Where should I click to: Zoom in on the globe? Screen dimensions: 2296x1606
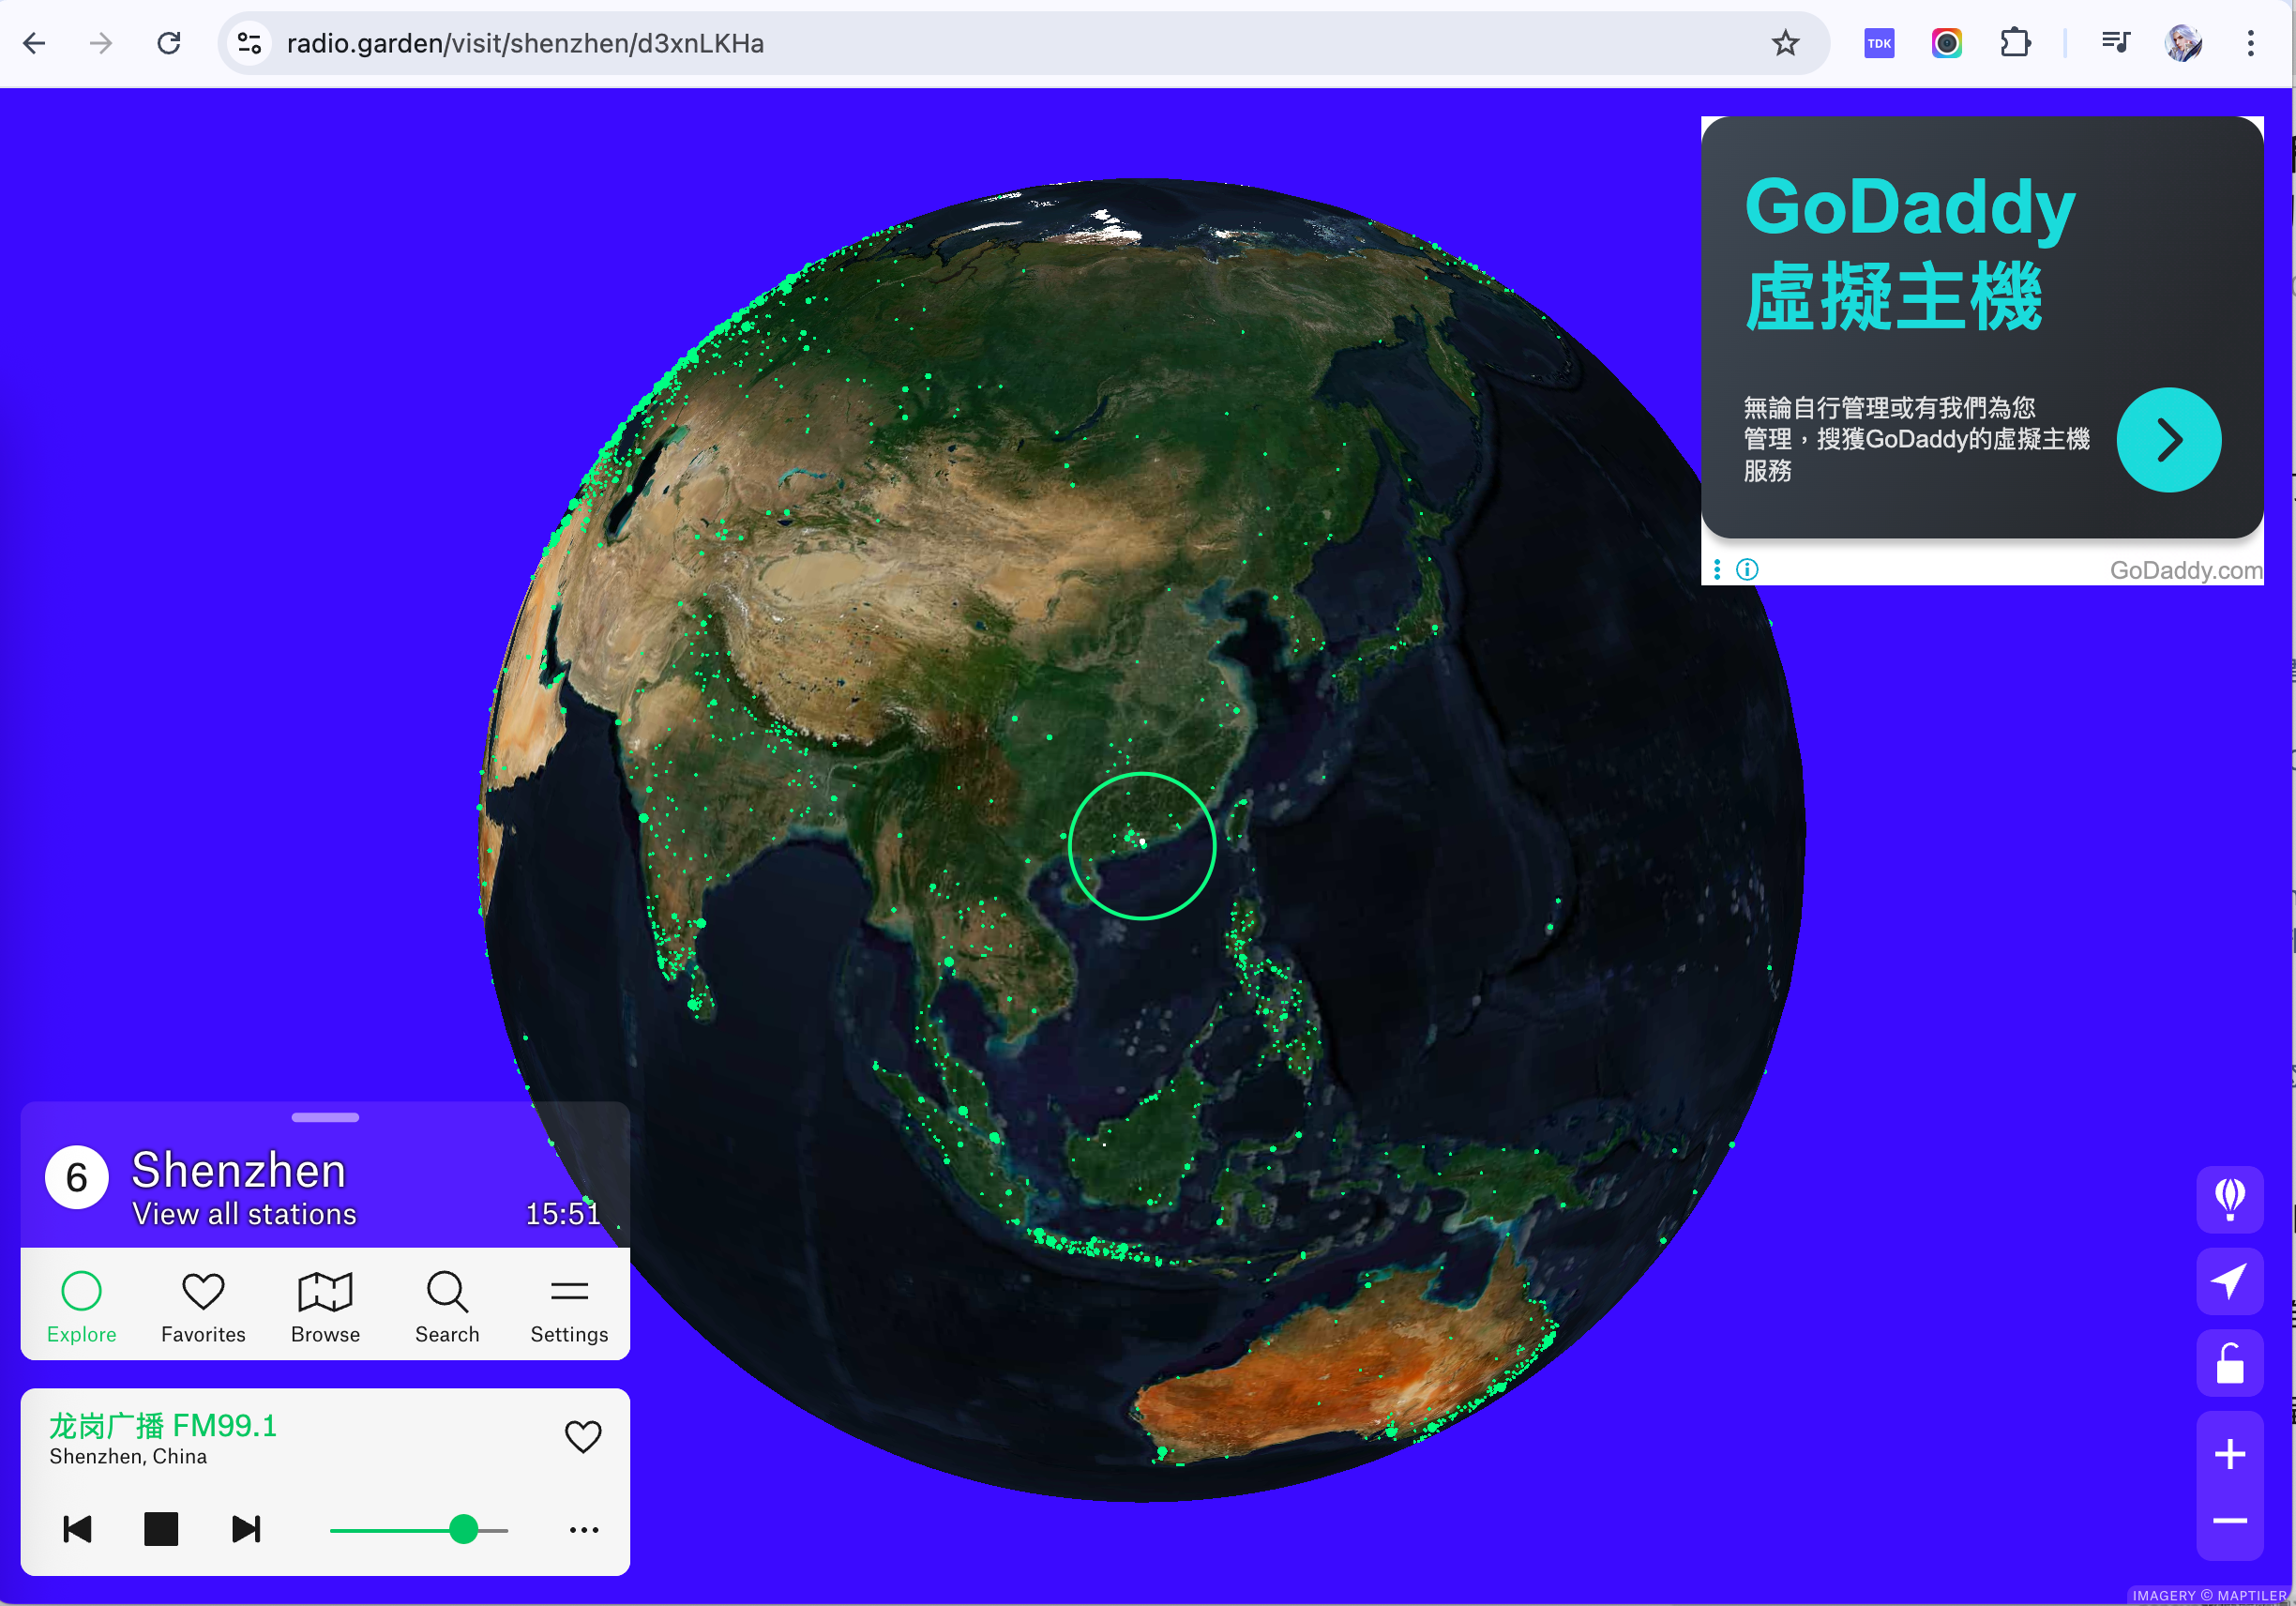[x=2229, y=1454]
